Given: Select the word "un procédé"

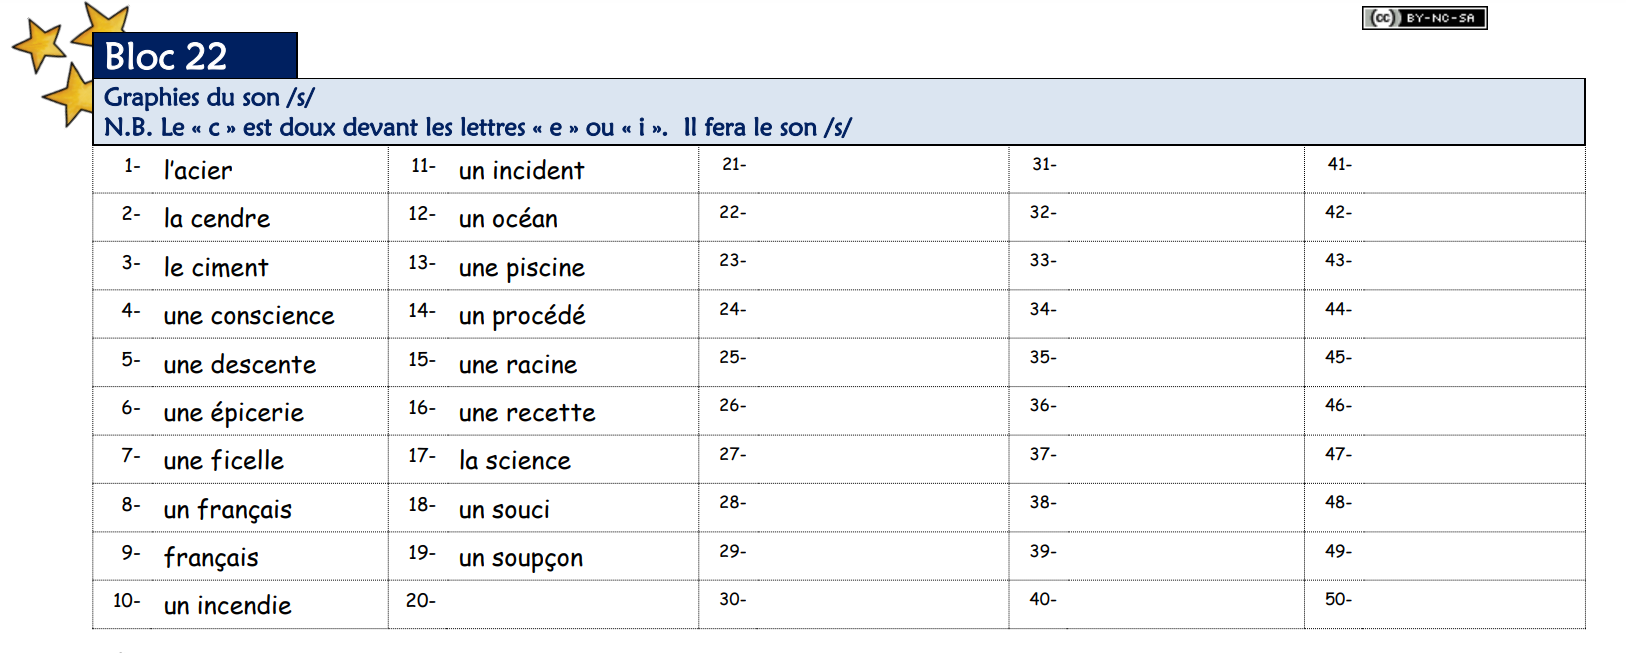Looking at the screenshot, I should [x=521, y=316].
